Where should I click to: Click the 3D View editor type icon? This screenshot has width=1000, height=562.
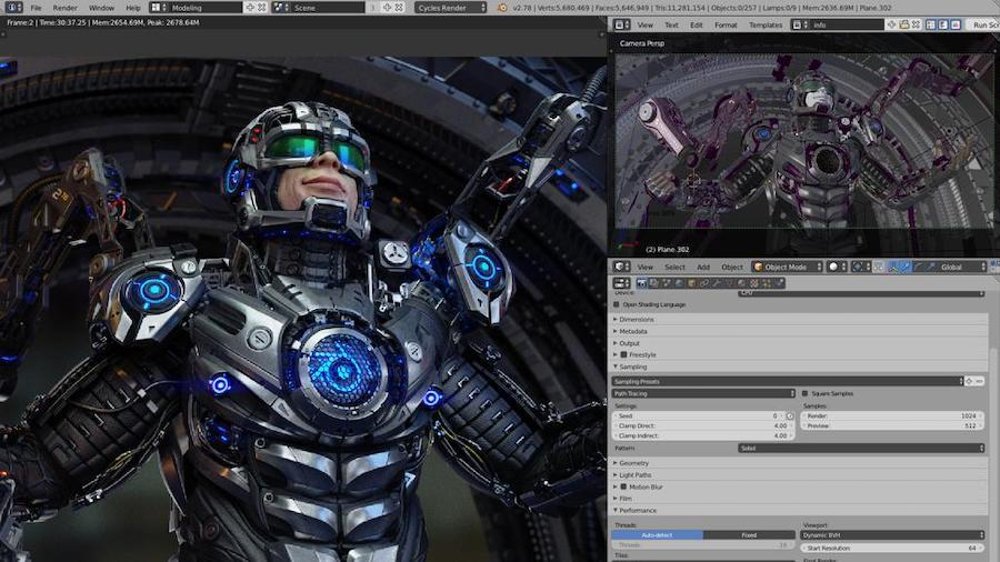pyautogui.click(x=621, y=267)
